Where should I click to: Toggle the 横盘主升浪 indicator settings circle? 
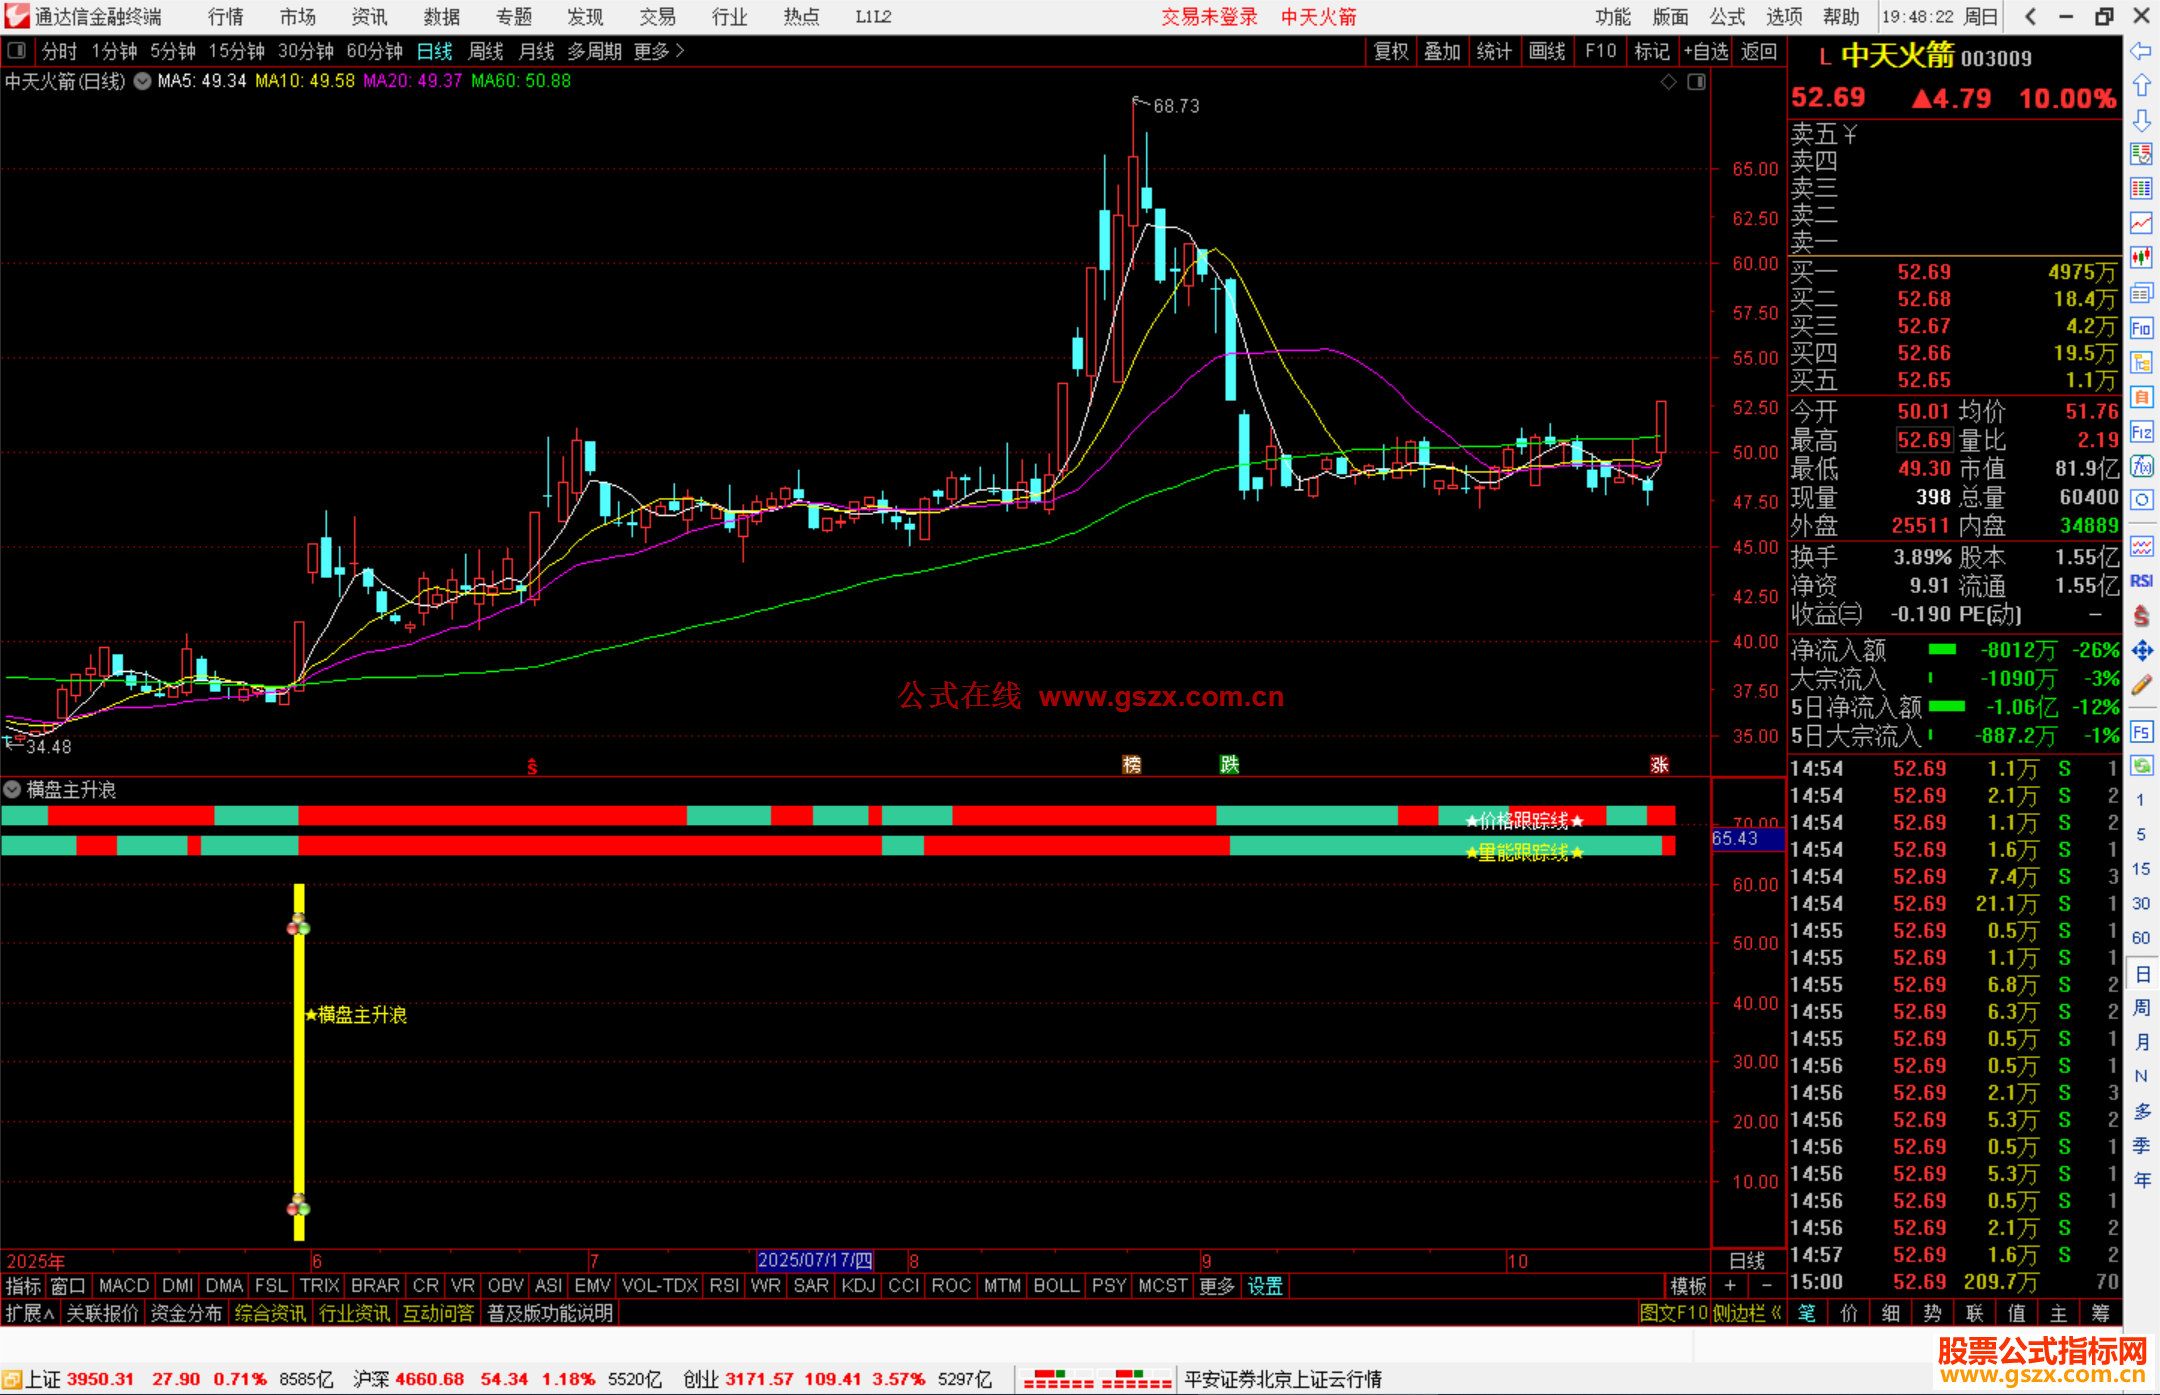click(x=13, y=790)
